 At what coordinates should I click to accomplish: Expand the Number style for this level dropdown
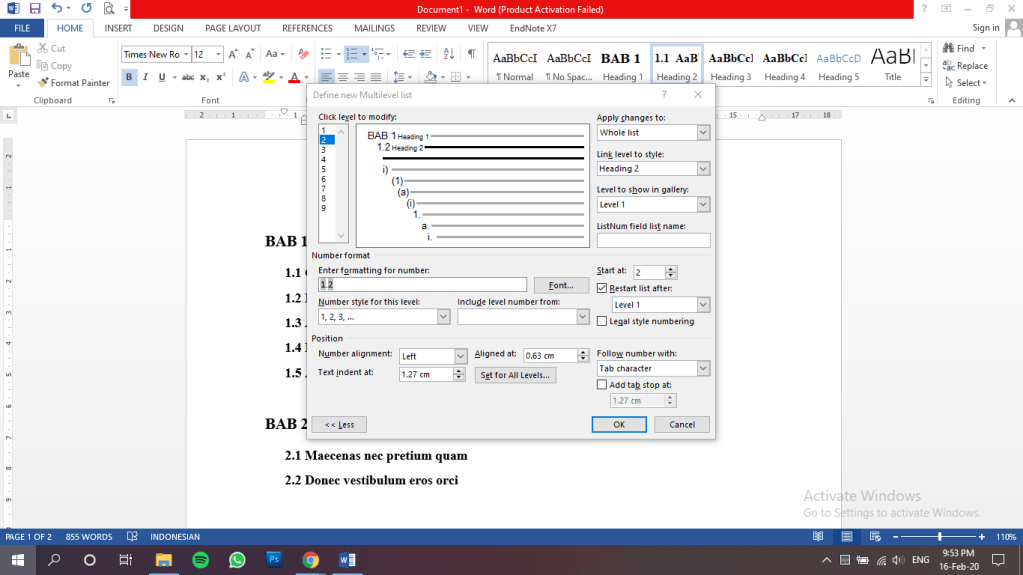point(443,317)
